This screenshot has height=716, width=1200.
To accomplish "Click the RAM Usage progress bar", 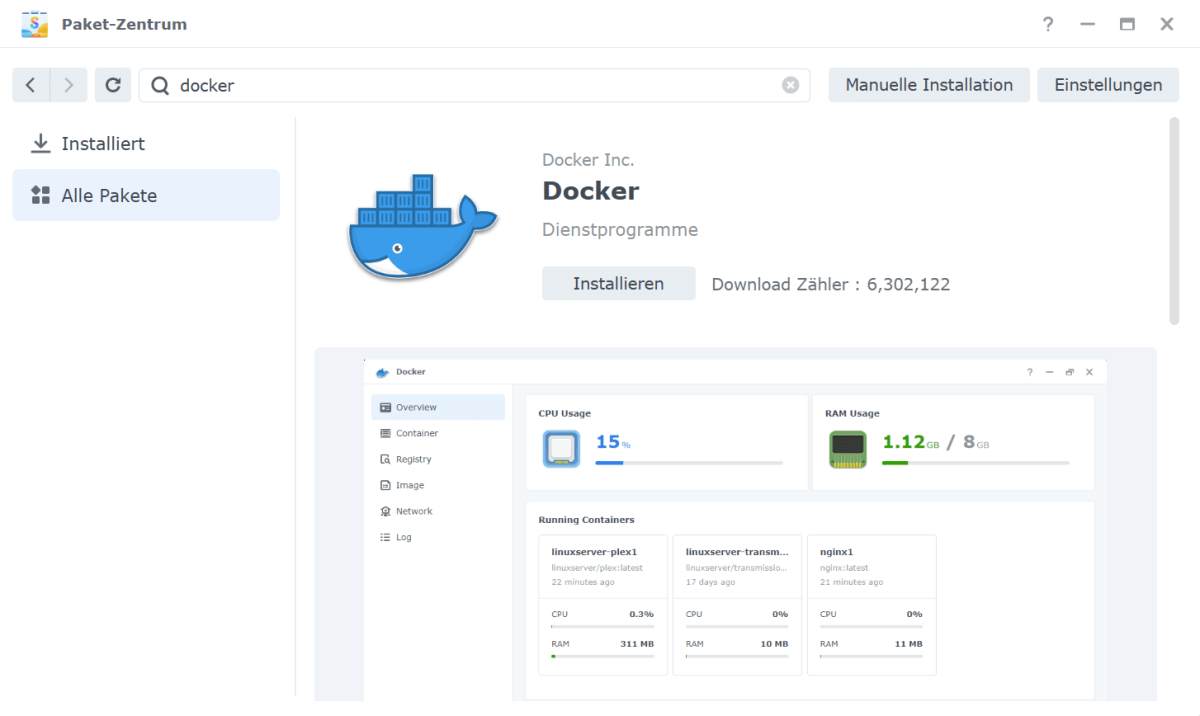I will click(975, 463).
